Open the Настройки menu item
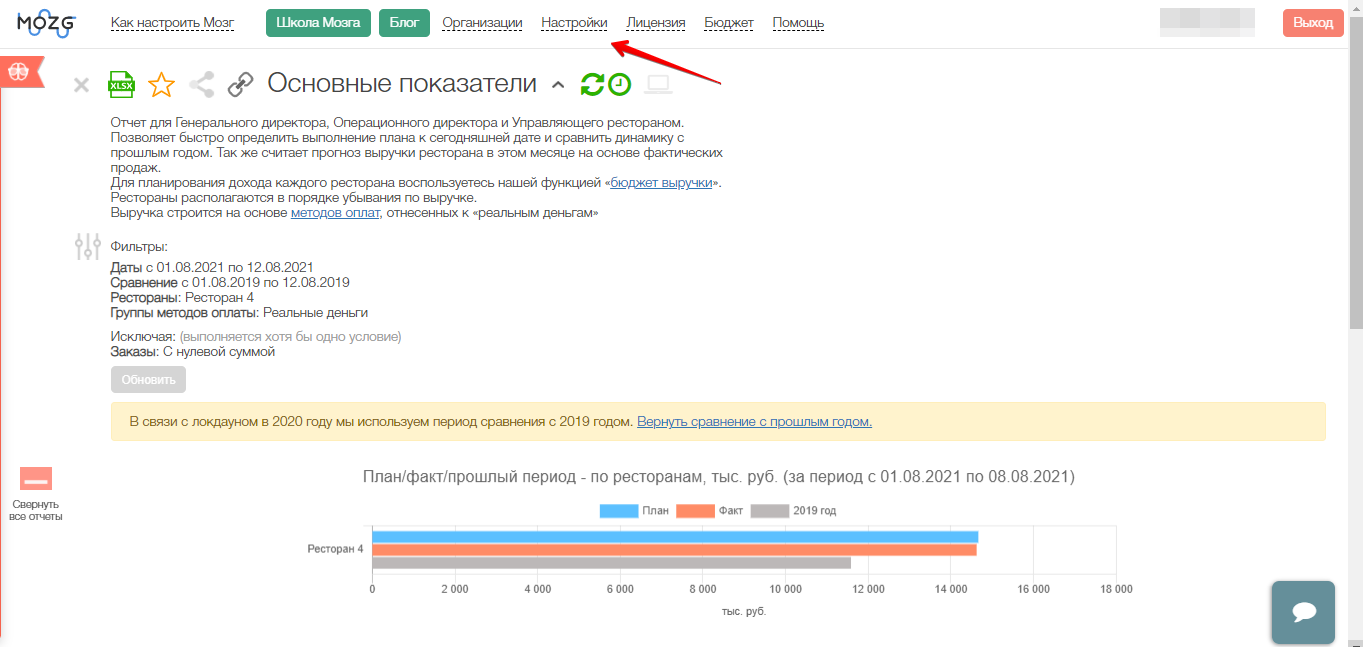 [574, 23]
